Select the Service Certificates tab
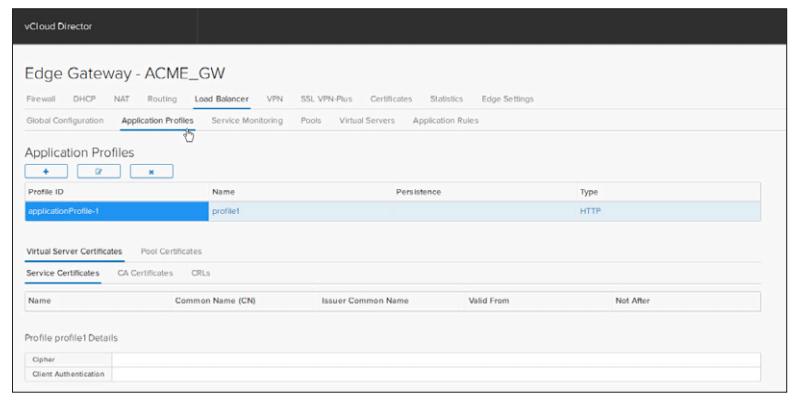This screenshot has height=397, width=798. pos(63,273)
